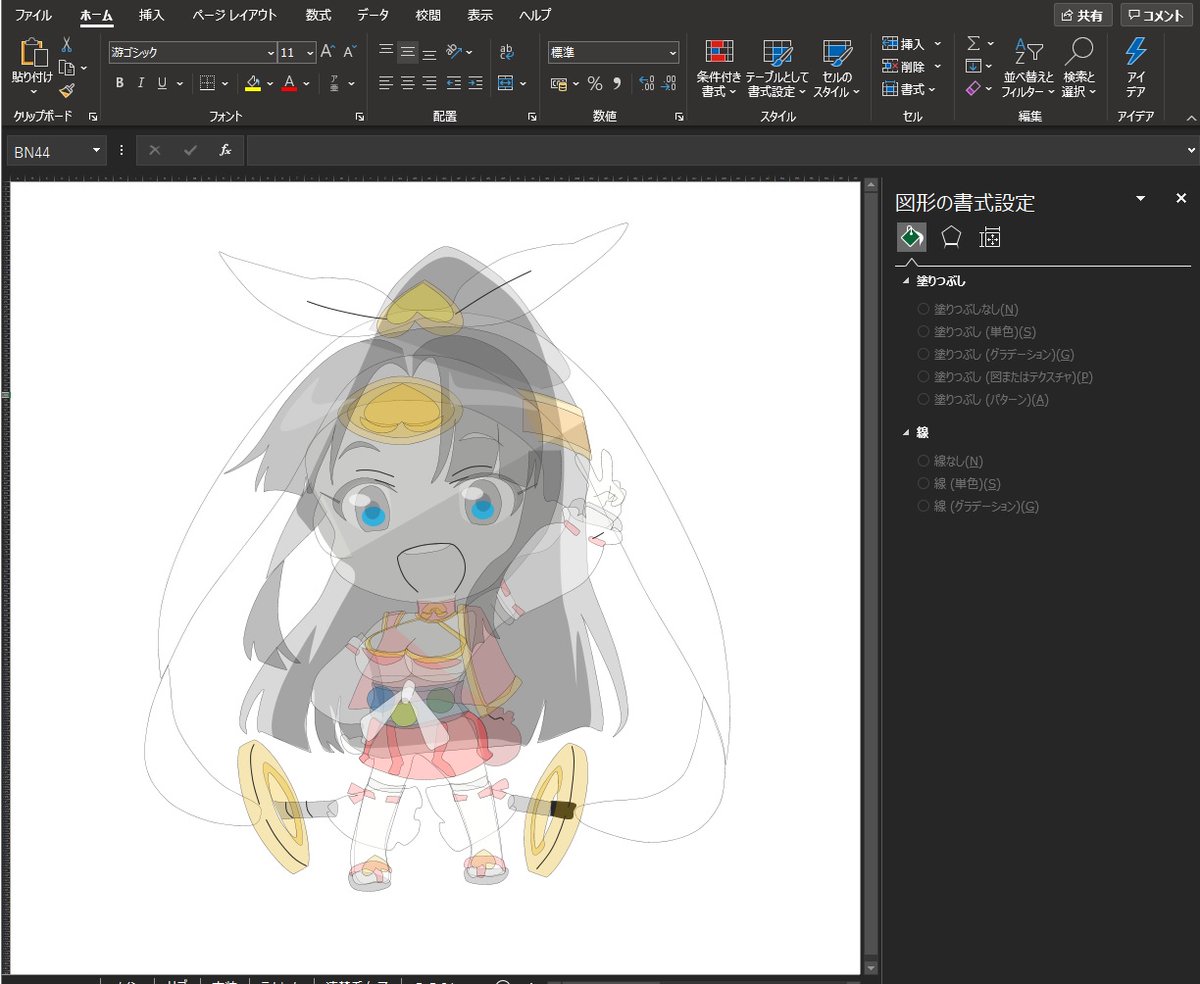Switch to the ページ レイアウト tab

(x=235, y=15)
